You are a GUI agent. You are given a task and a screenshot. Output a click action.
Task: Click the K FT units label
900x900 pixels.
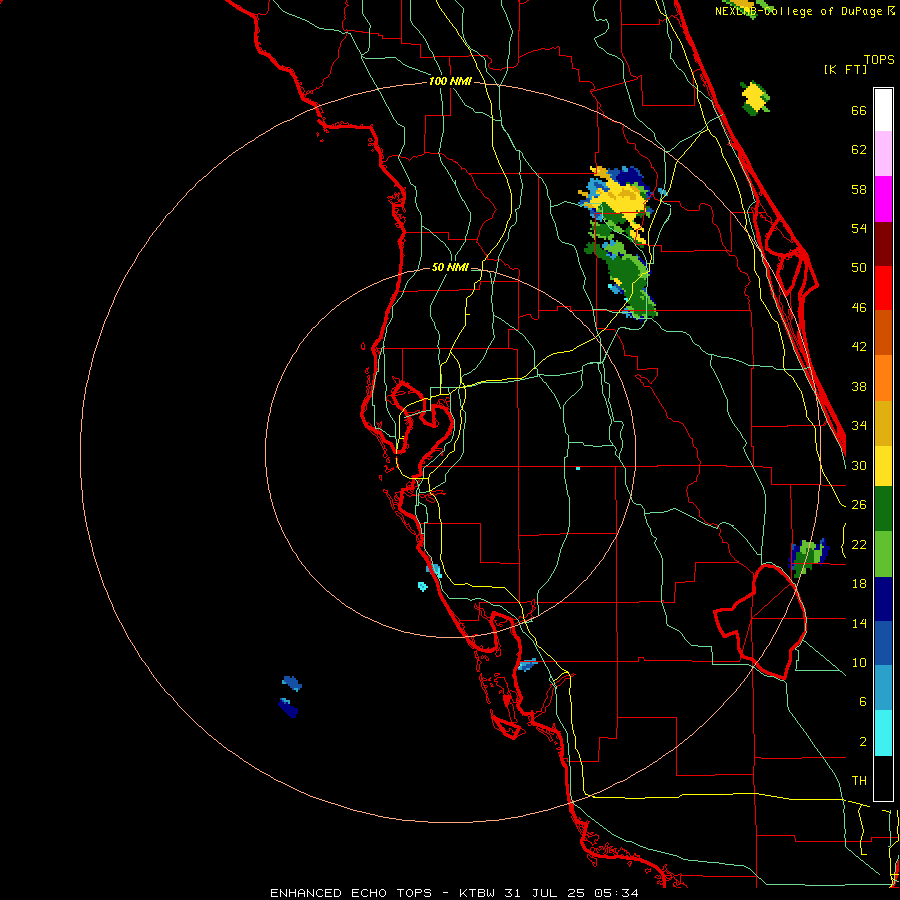(845, 69)
